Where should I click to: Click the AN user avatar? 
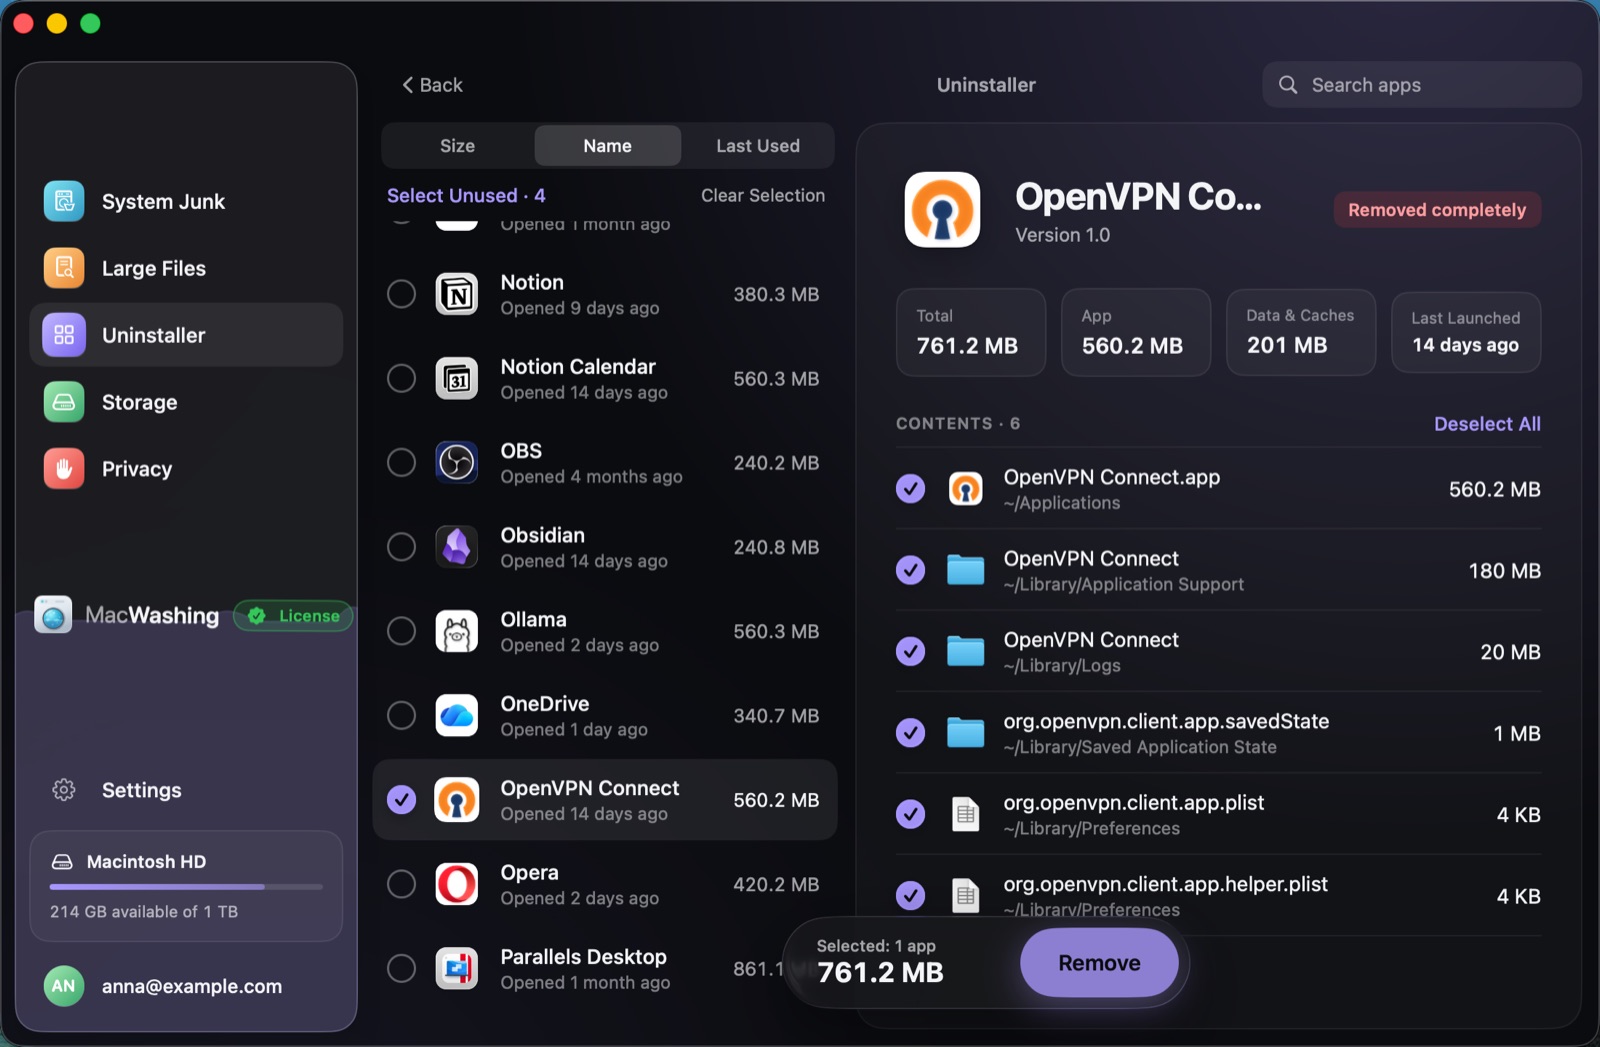point(64,986)
